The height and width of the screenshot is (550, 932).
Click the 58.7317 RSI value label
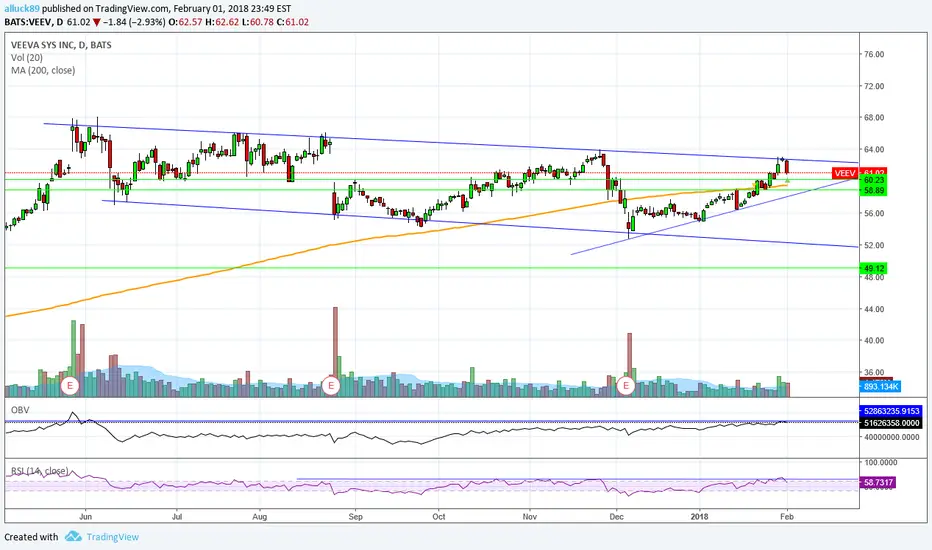878,482
